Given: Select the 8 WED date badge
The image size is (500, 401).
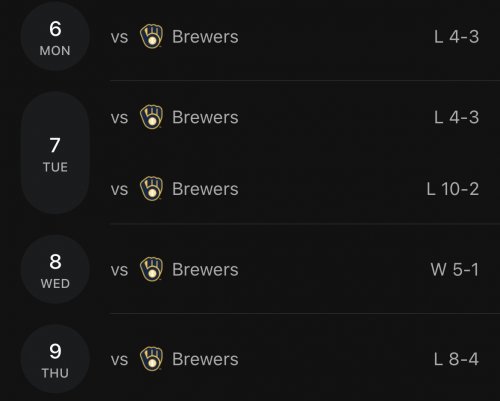Looking at the screenshot, I should [55, 269].
